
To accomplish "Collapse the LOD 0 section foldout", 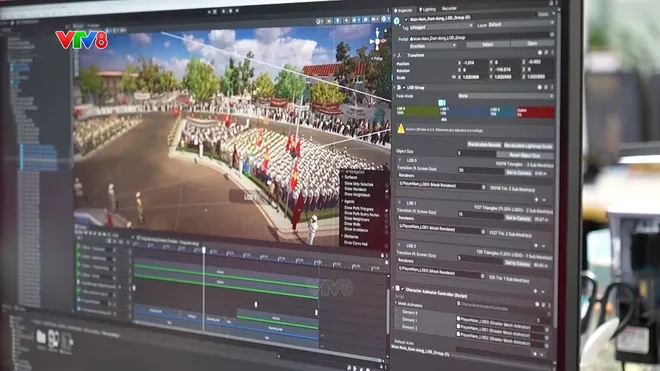I will point(400,160).
